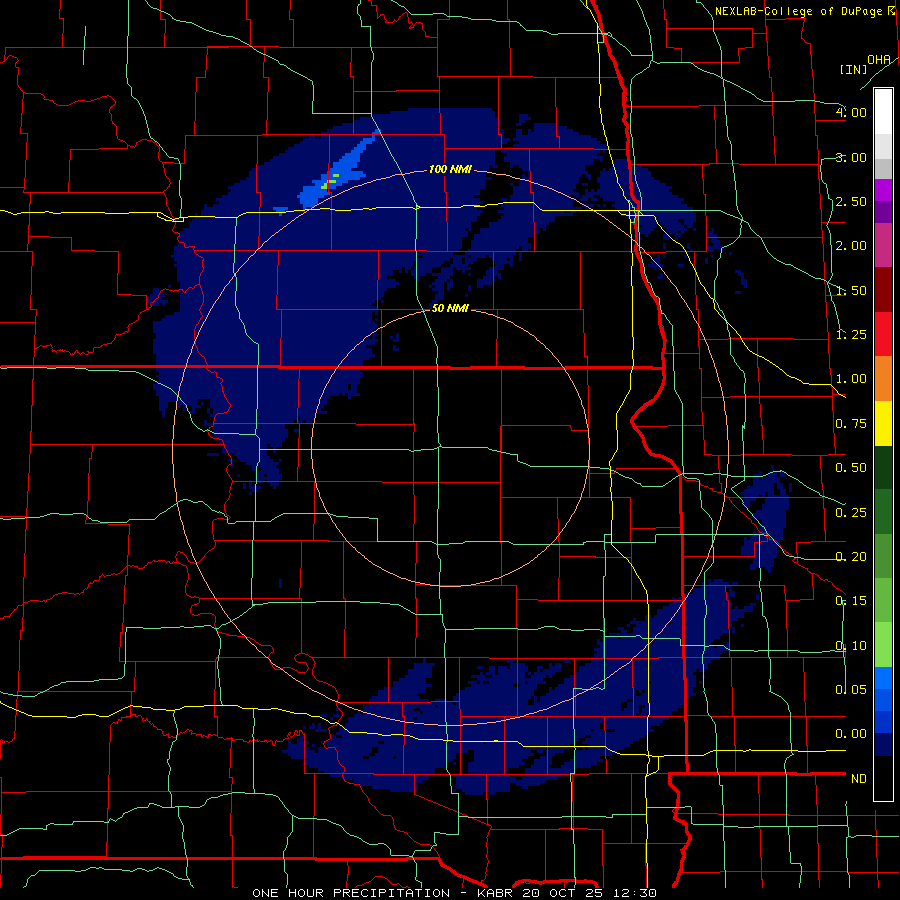The image size is (900, 900).
Task: Click the 0.00 legend value
Action: click(x=851, y=734)
